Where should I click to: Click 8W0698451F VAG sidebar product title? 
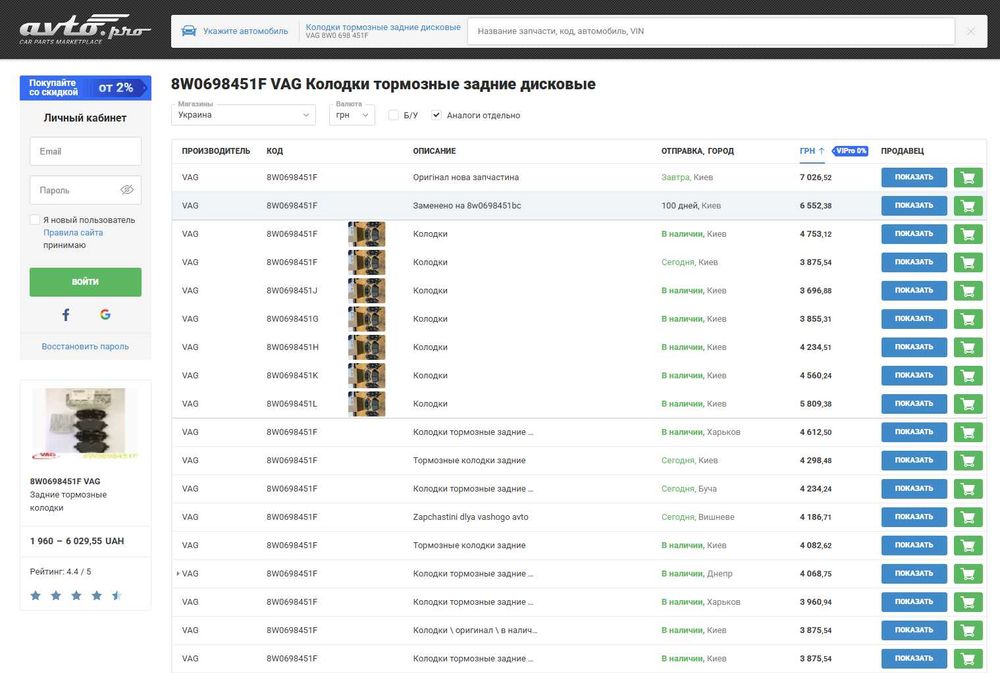65,481
